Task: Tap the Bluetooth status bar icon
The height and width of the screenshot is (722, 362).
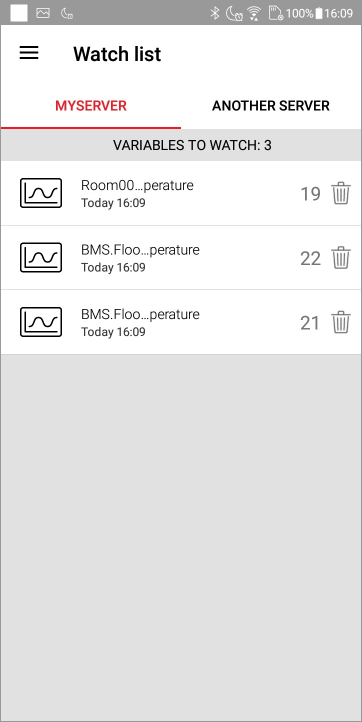Action: pos(215,13)
